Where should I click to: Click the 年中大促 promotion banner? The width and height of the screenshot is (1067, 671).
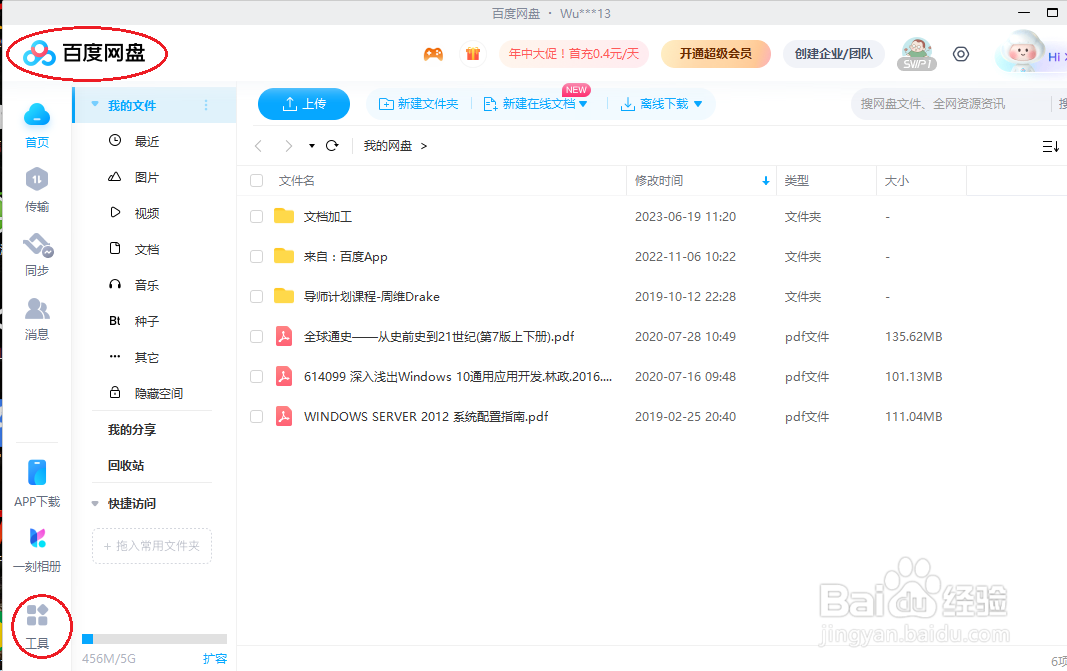[574, 54]
